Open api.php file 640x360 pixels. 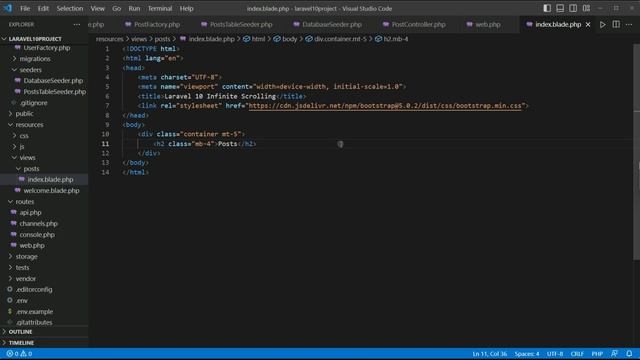click(30, 213)
